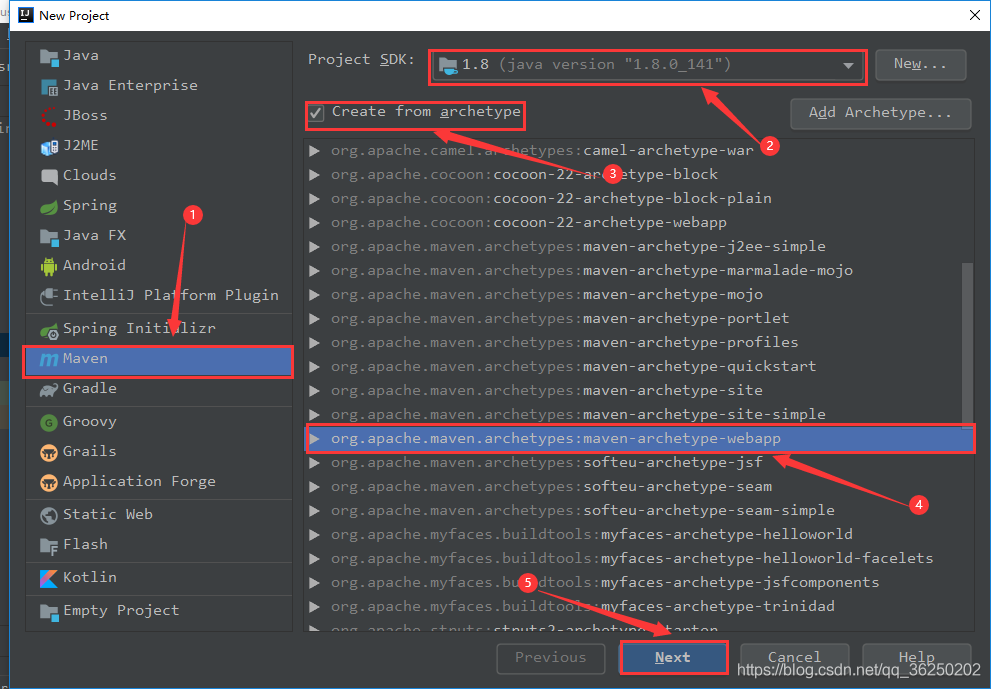The image size is (991, 689).
Task: Select the Gradle project type label
Action: pyautogui.click(x=90, y=389)
